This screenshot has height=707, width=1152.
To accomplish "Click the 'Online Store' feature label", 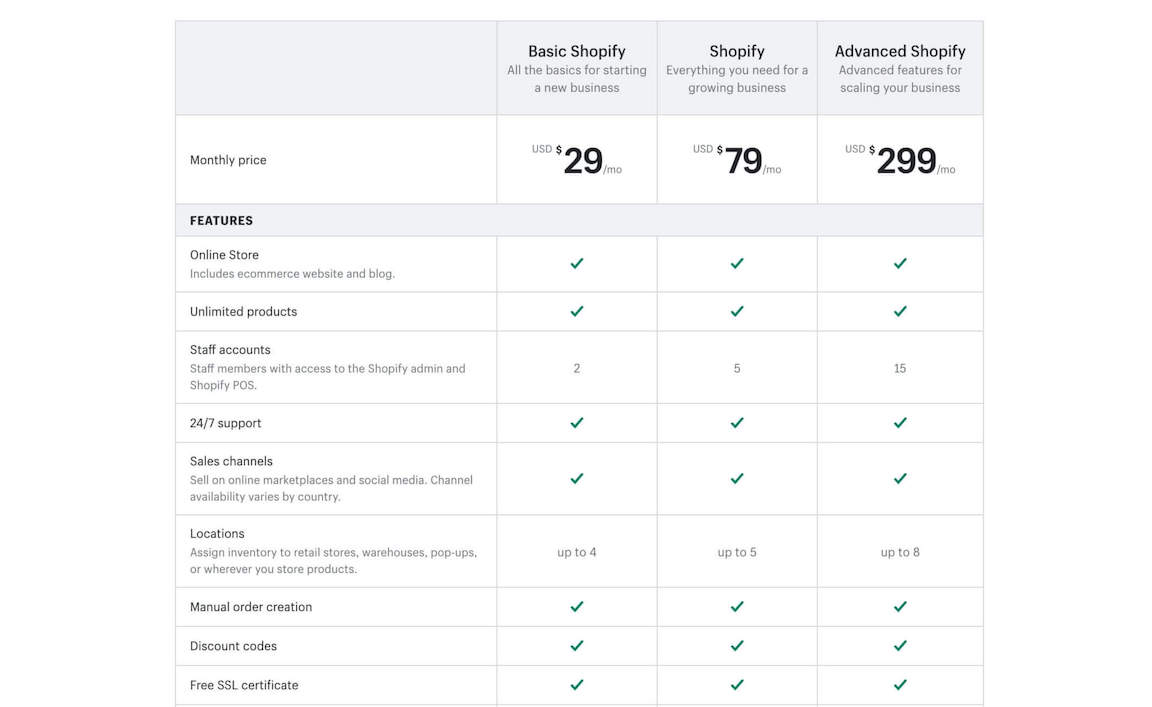I will coord(224,255).
